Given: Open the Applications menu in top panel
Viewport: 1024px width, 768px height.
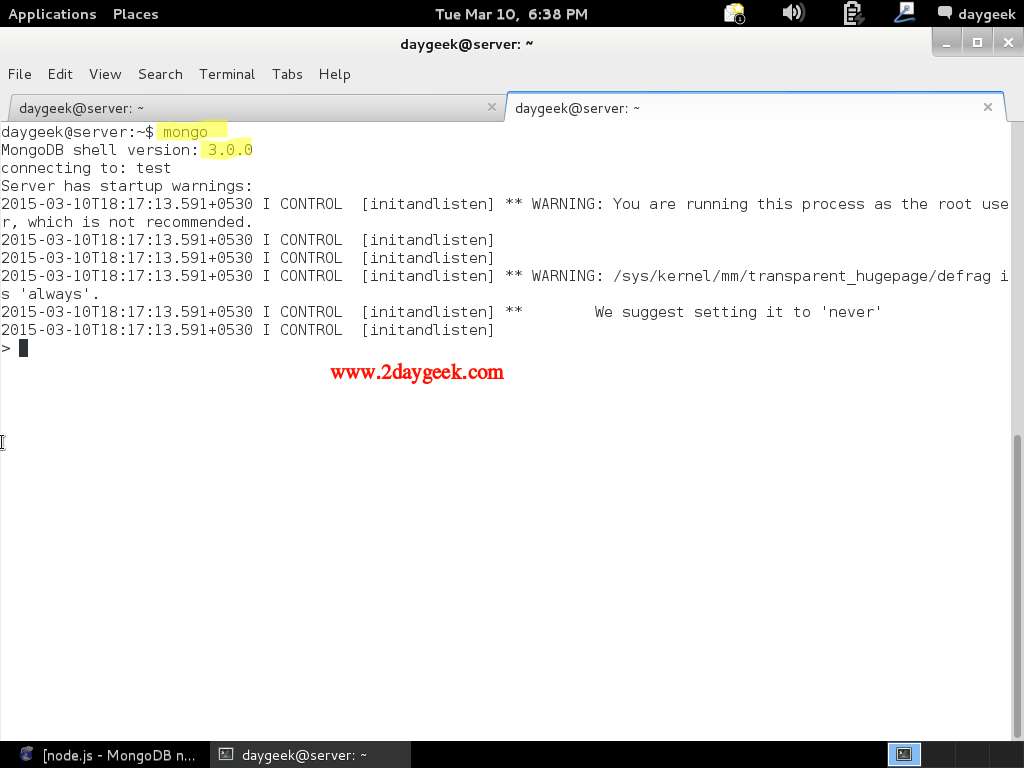Looking at the screenshot, I should click(52, 14).
